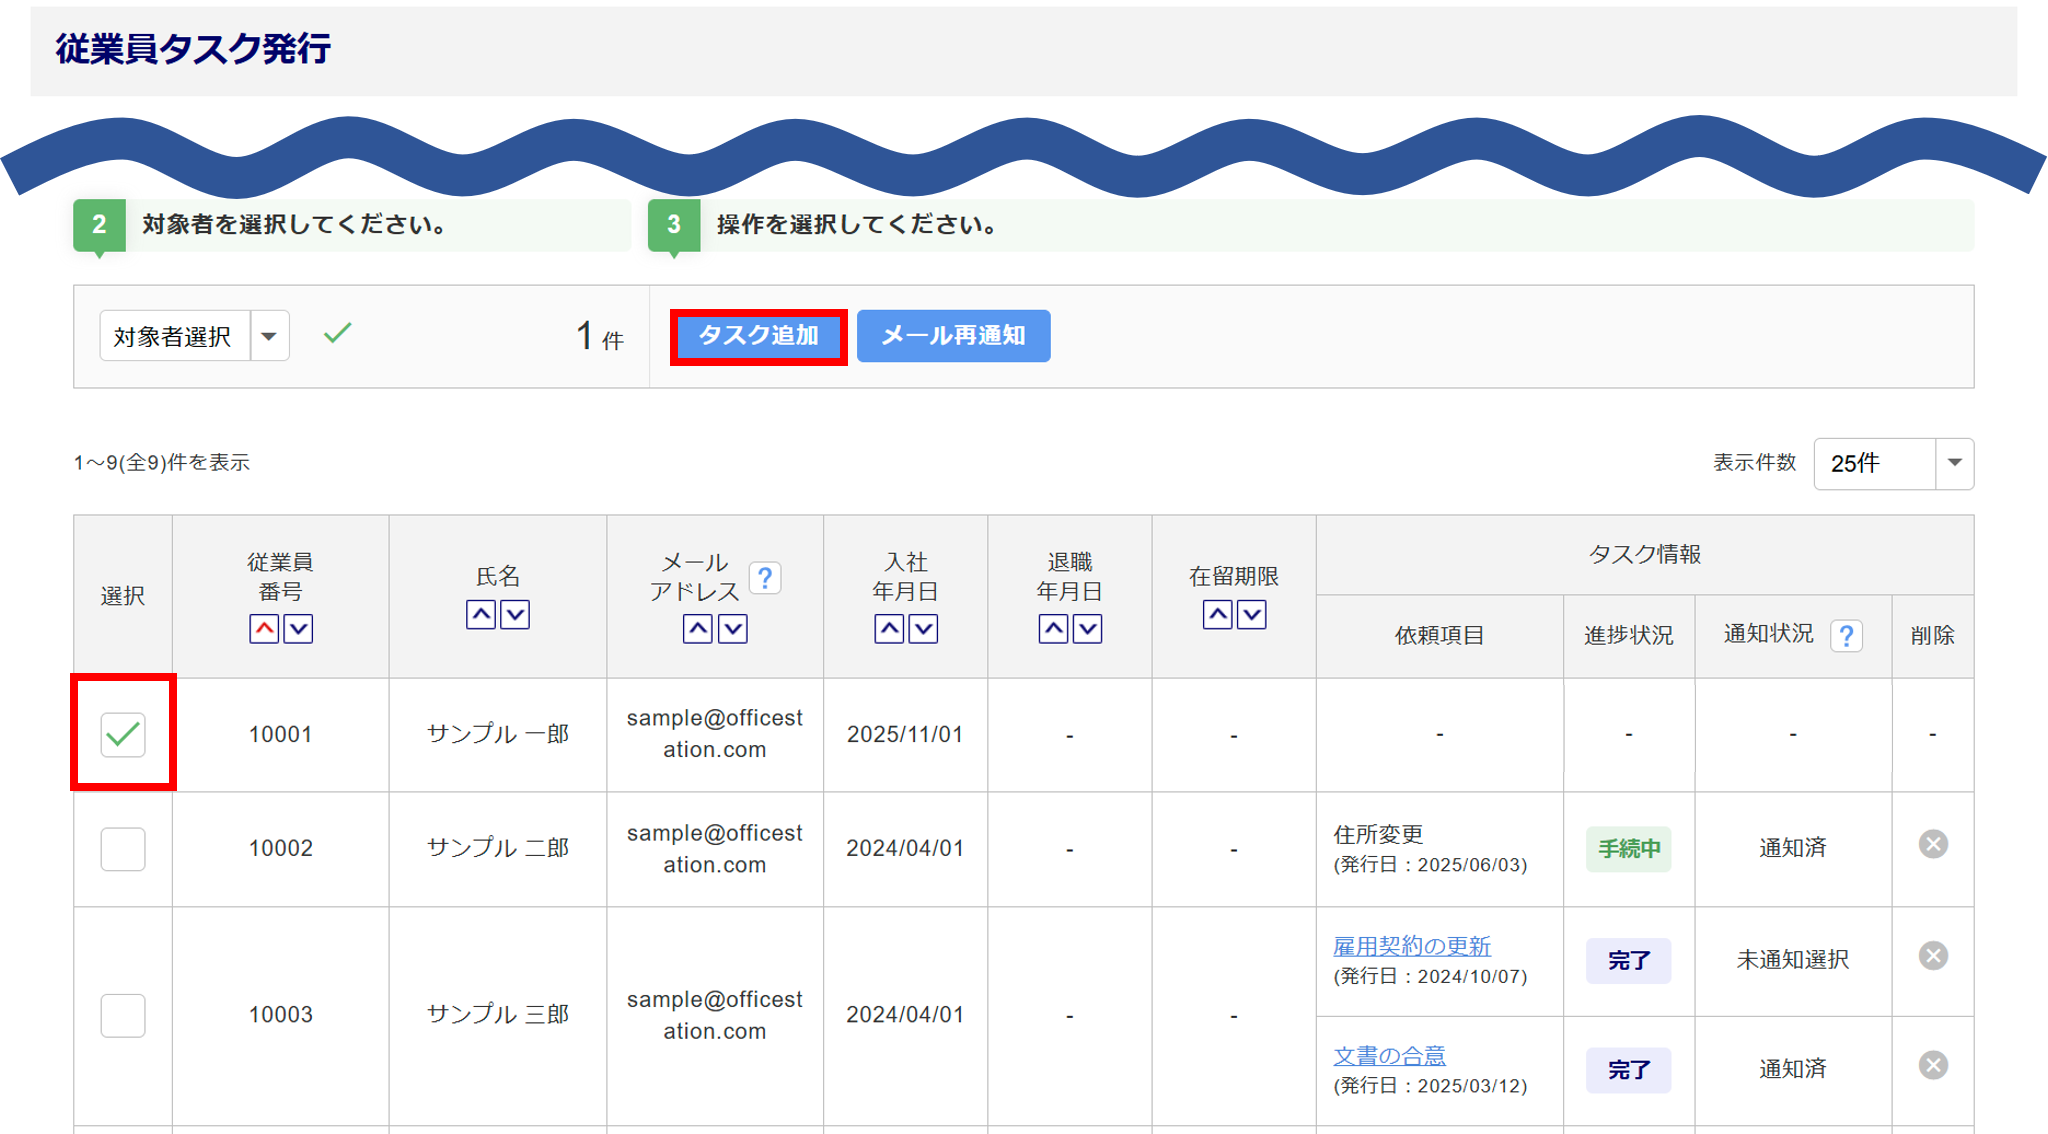Delete the 住所変更 task with X icon

coord(1932,844)
